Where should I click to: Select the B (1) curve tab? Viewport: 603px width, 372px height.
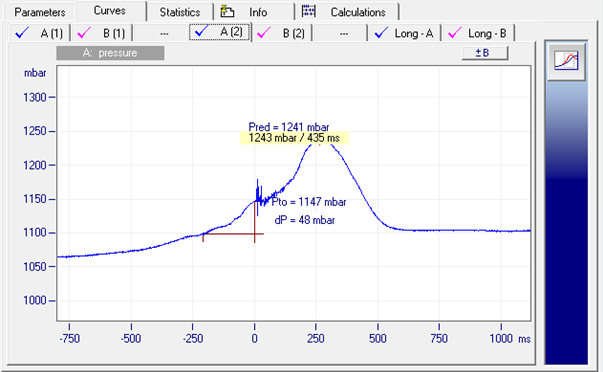[x=102, y=33]
